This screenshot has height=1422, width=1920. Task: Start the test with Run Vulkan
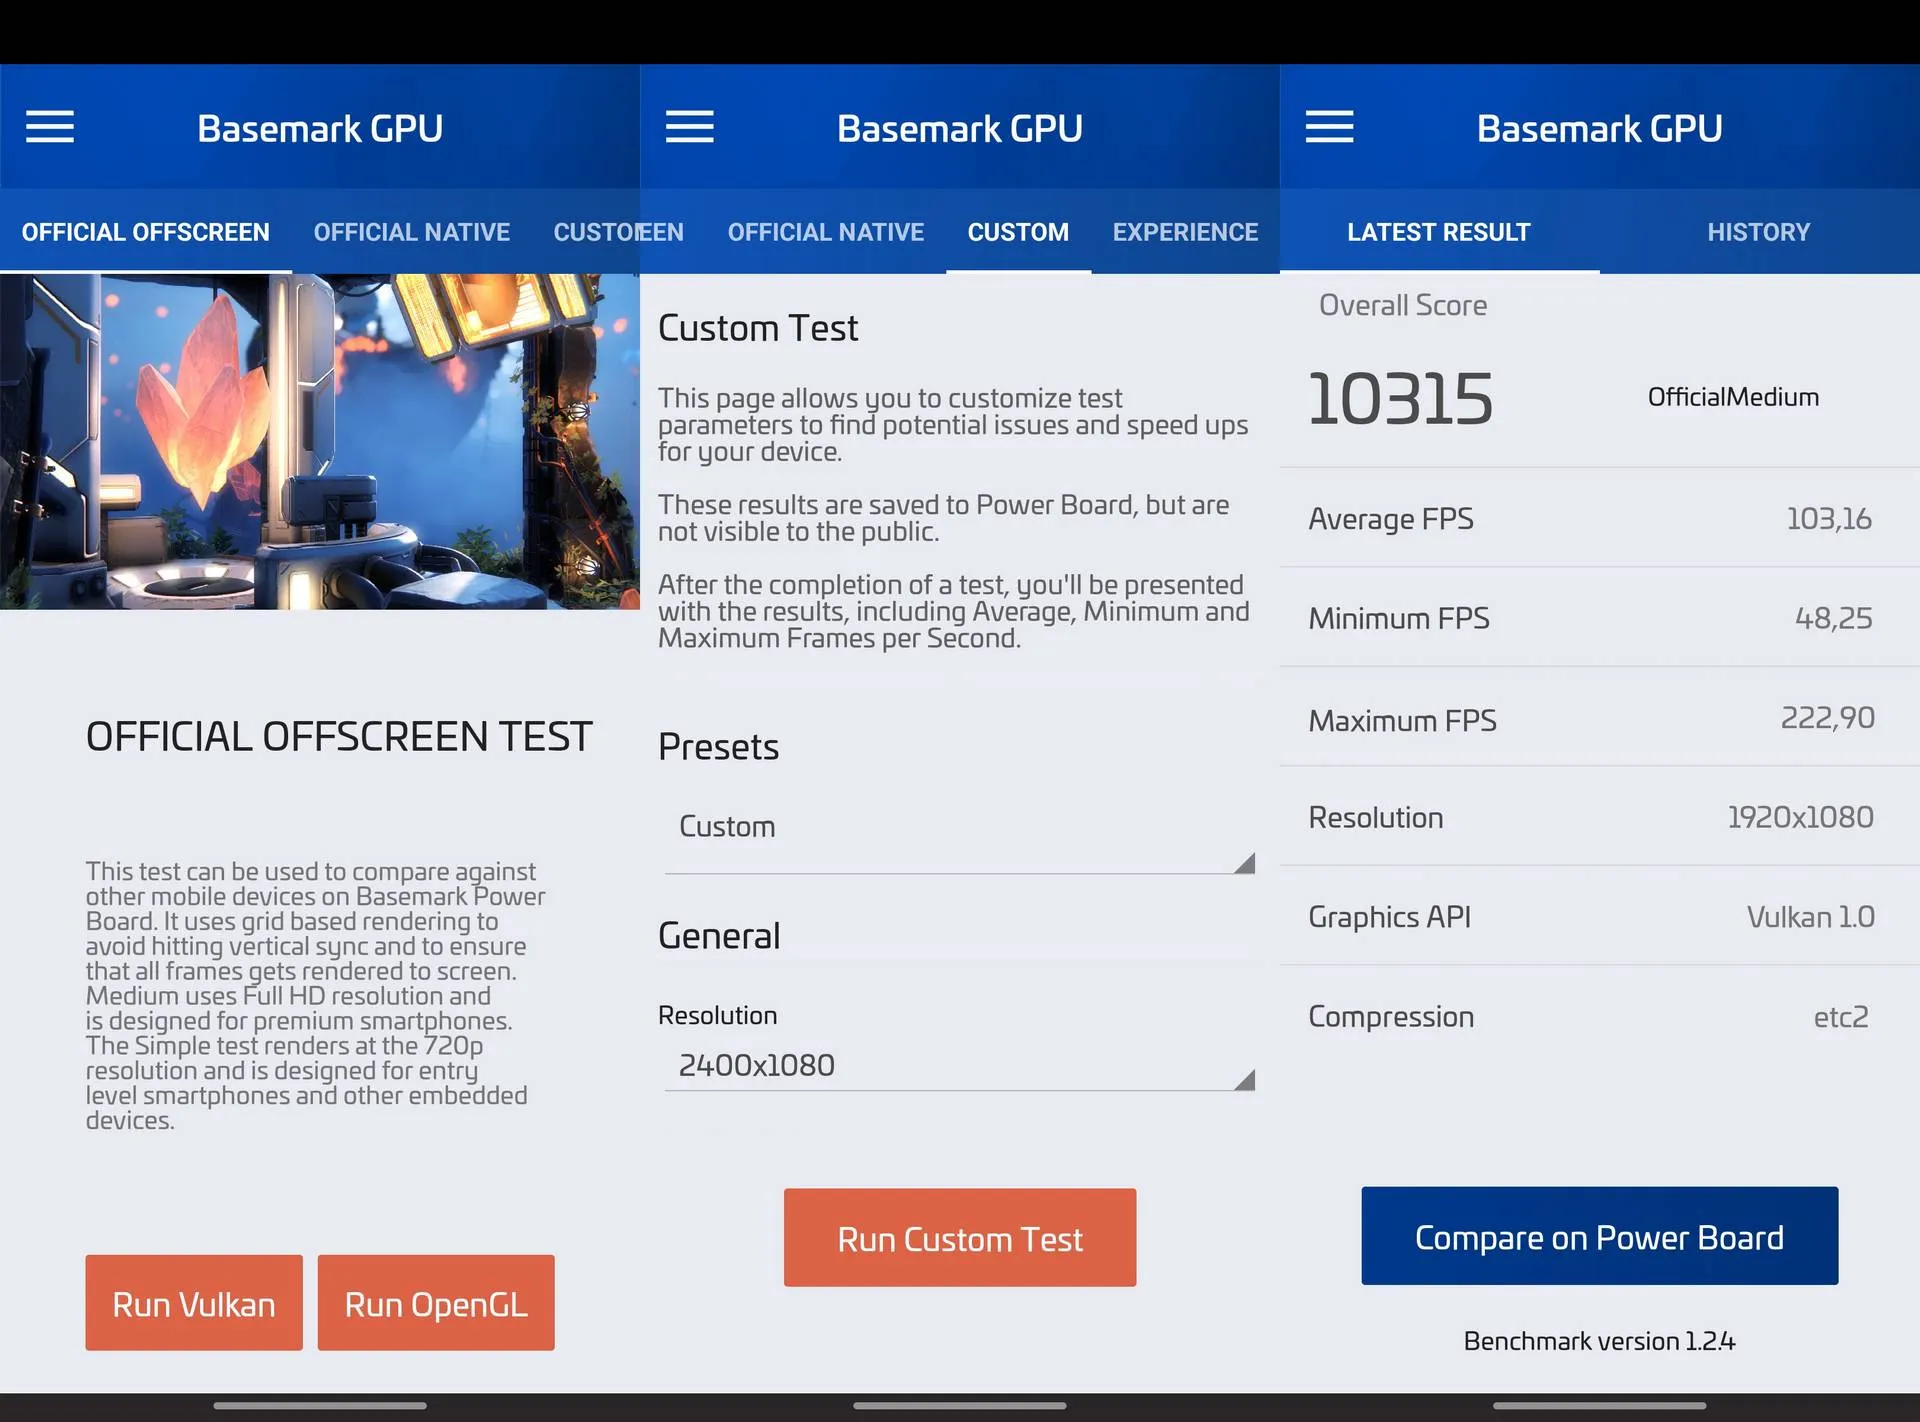click(194, 1303)
